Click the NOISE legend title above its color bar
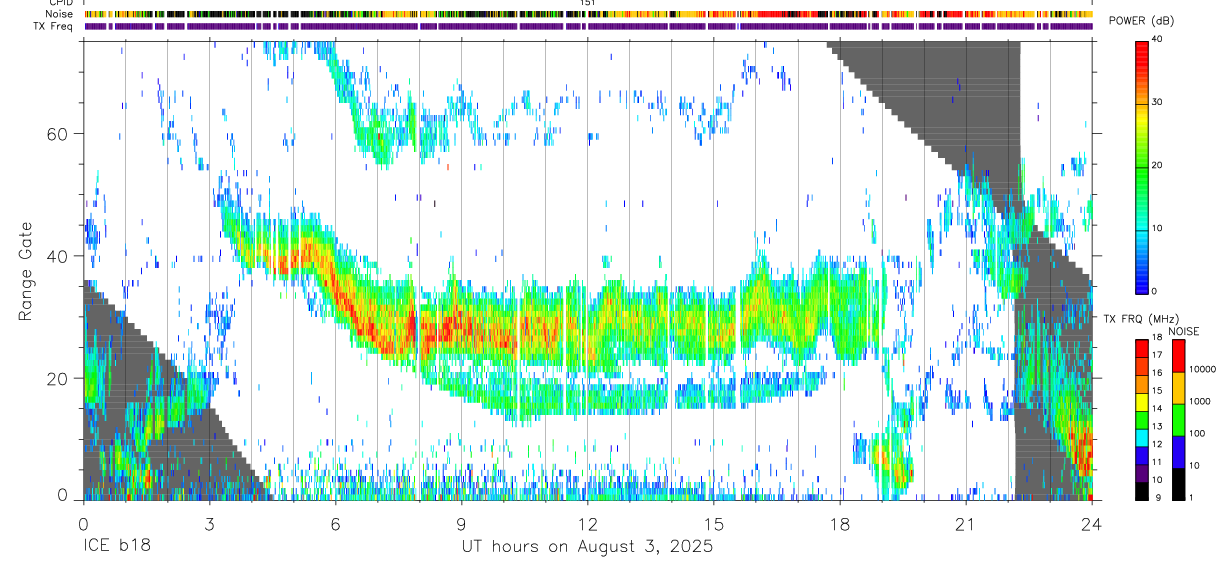Viewport: 1228px width, 567px height. 1184,331
